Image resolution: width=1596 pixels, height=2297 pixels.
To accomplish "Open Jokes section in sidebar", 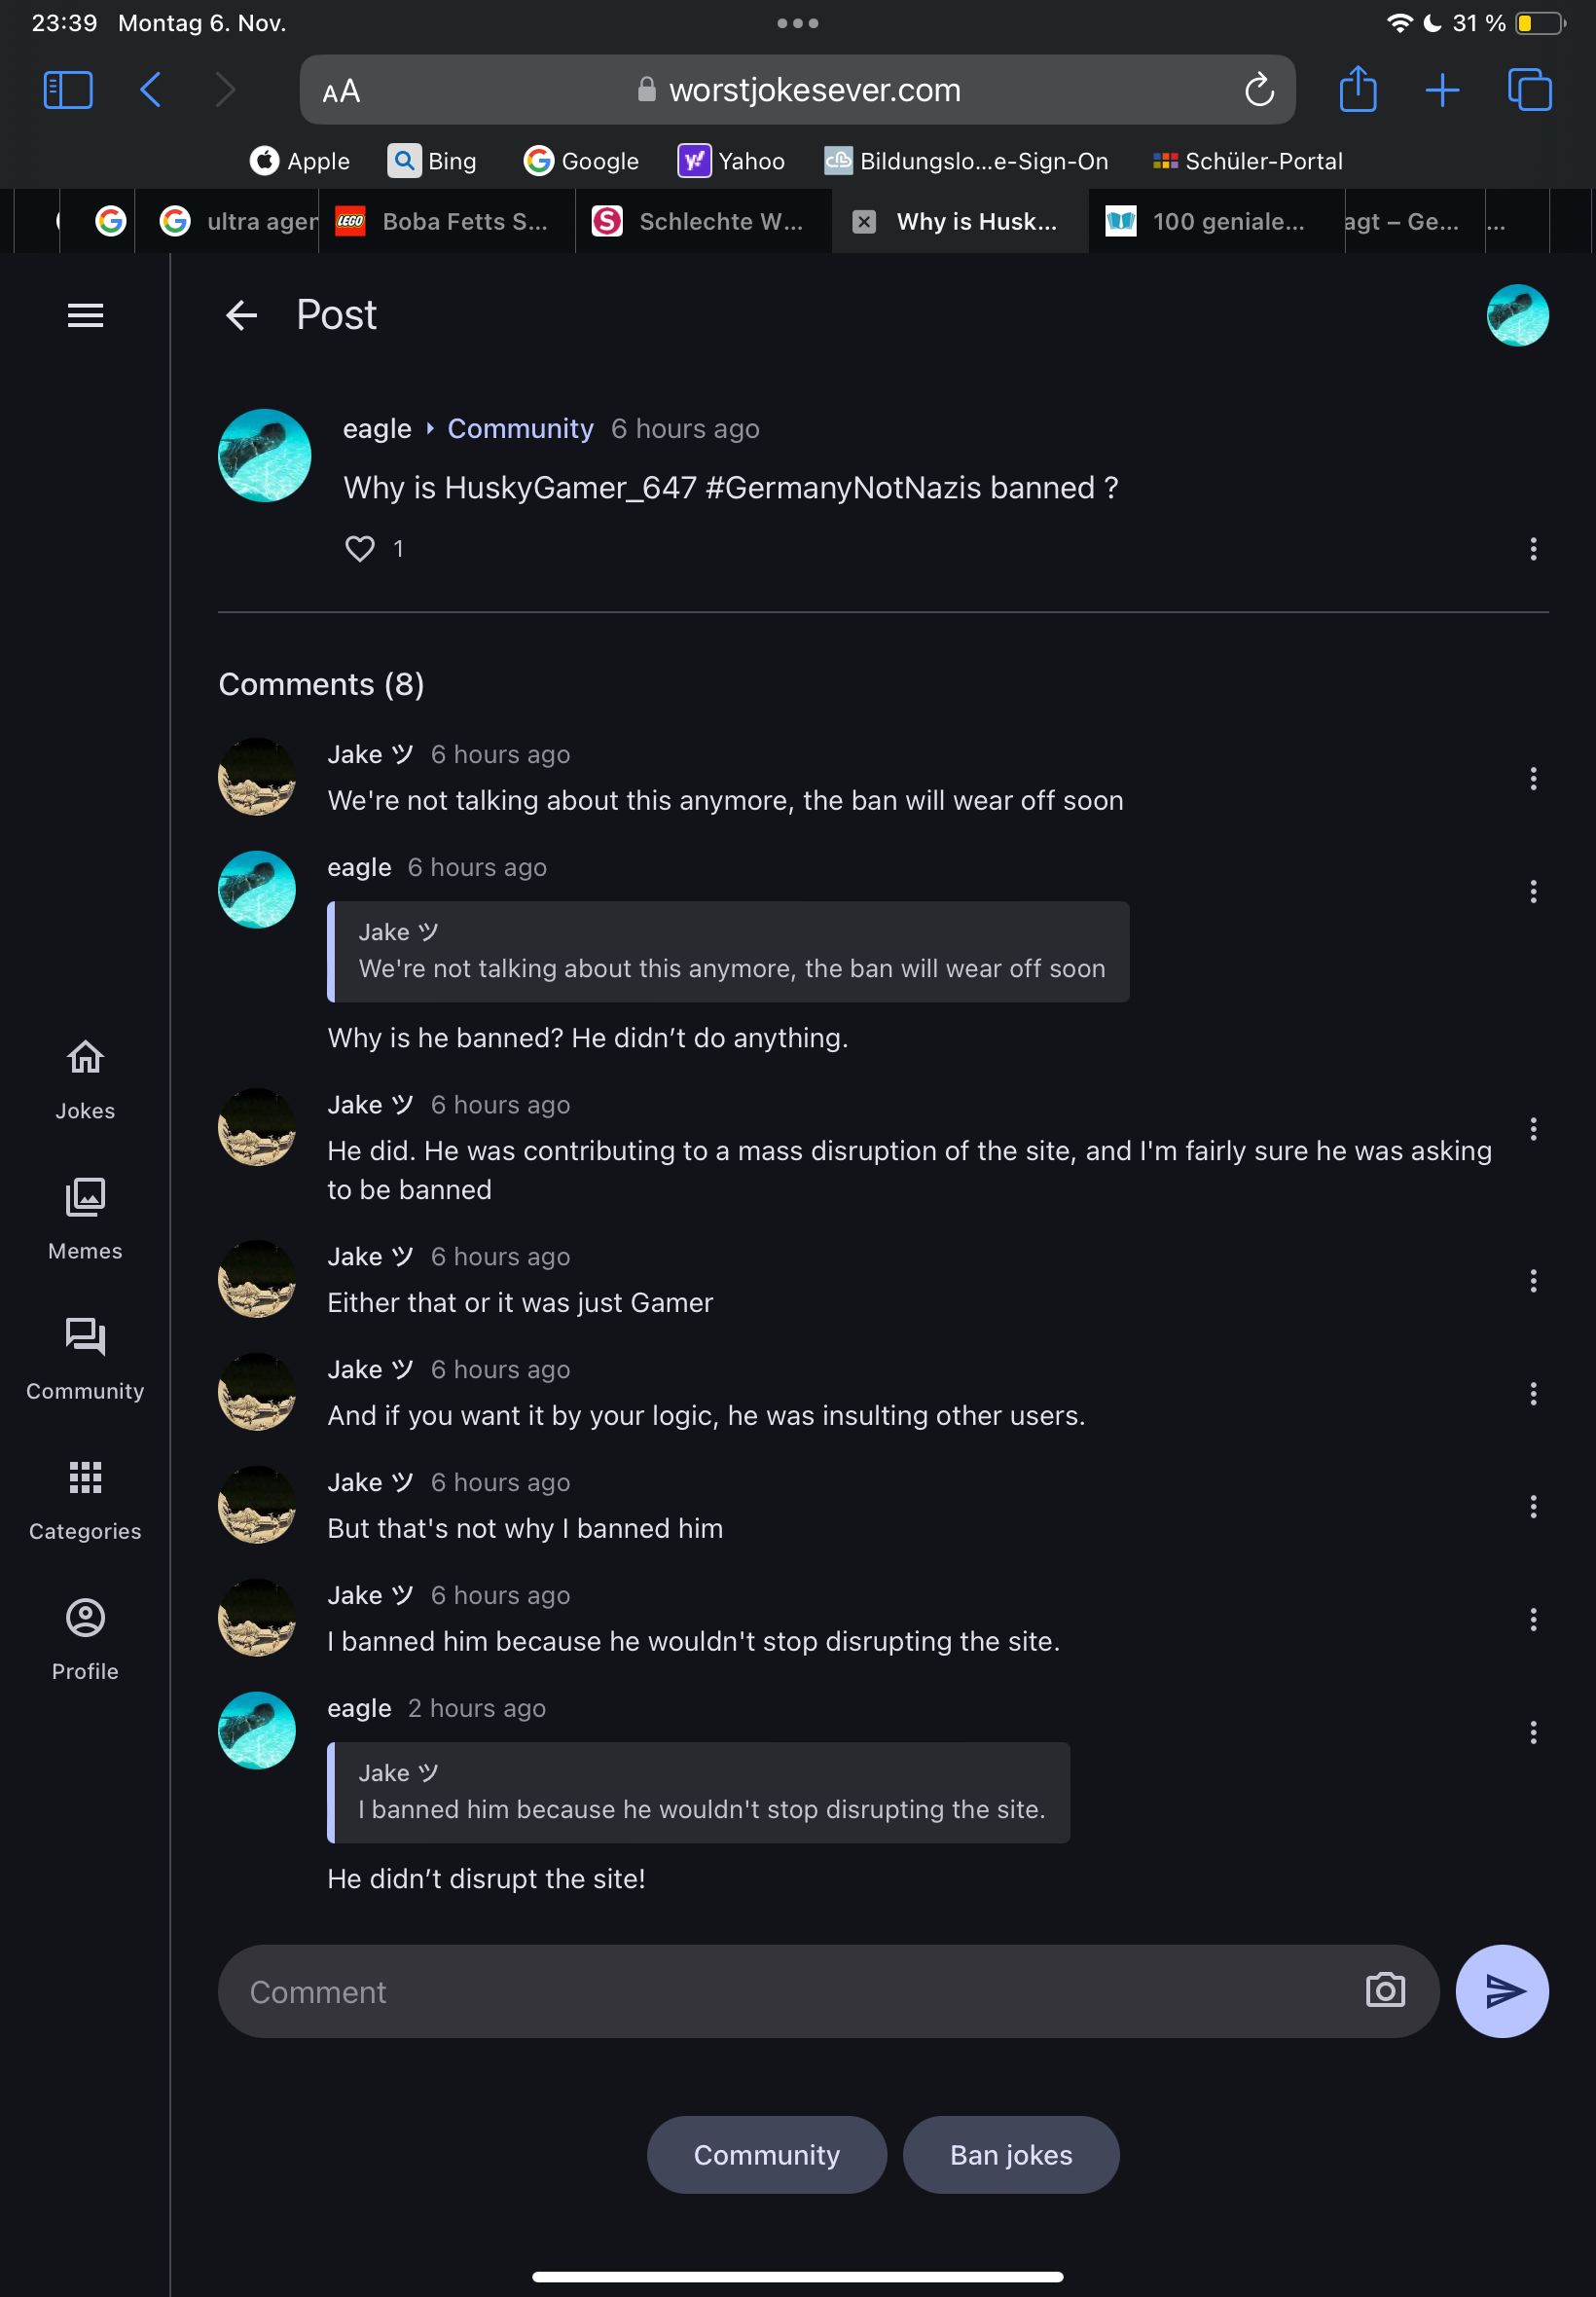I will 85,1078.
